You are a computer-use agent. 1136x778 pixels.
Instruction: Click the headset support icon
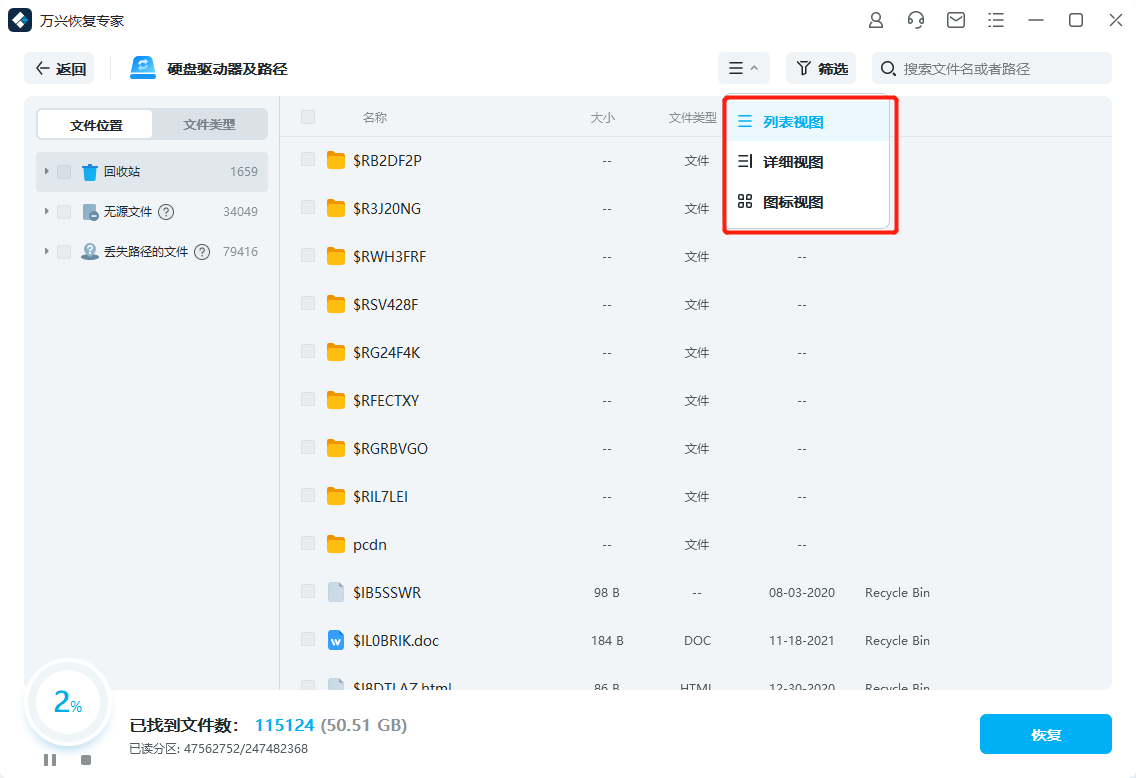click(916, 19)
